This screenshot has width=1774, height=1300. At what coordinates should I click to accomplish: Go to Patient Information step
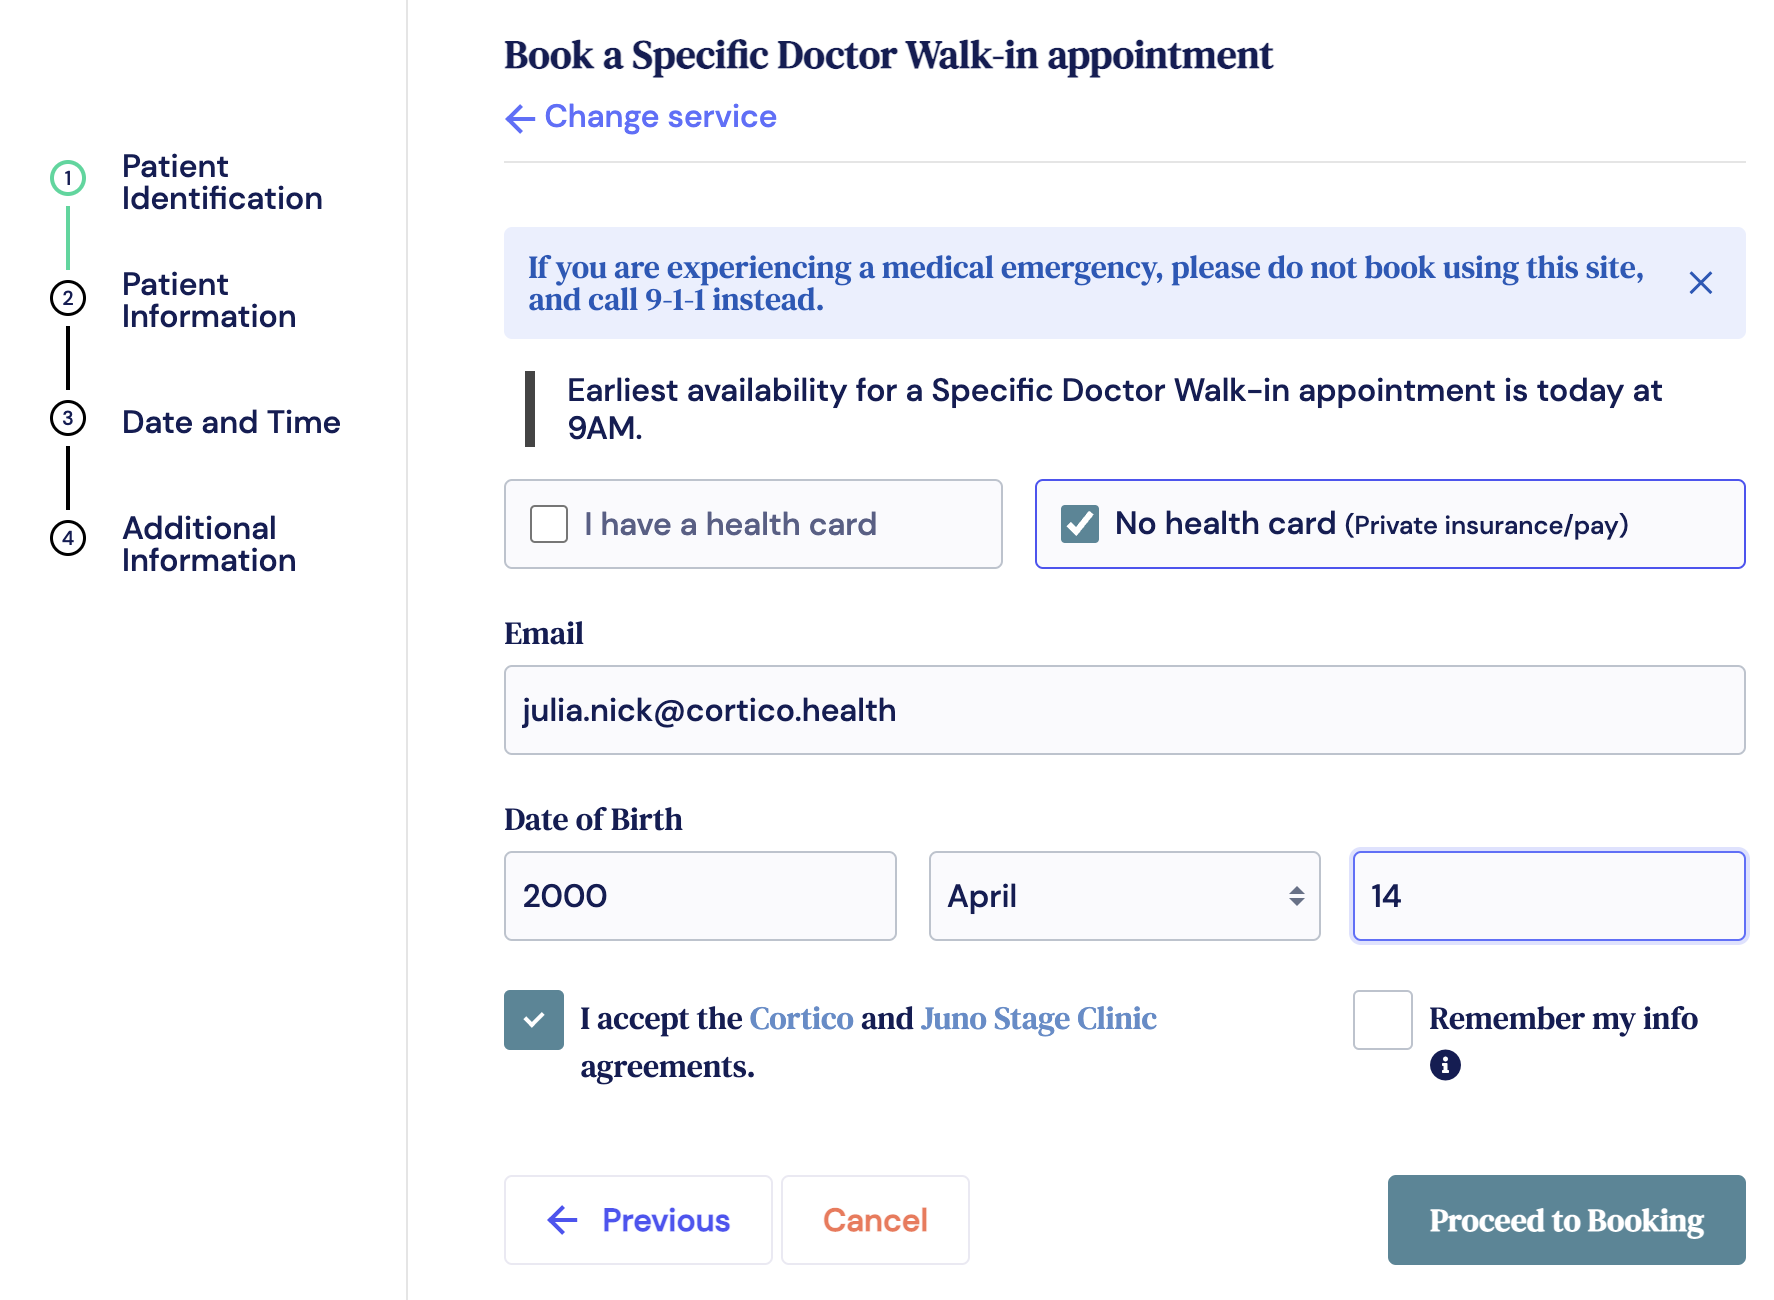209,300
